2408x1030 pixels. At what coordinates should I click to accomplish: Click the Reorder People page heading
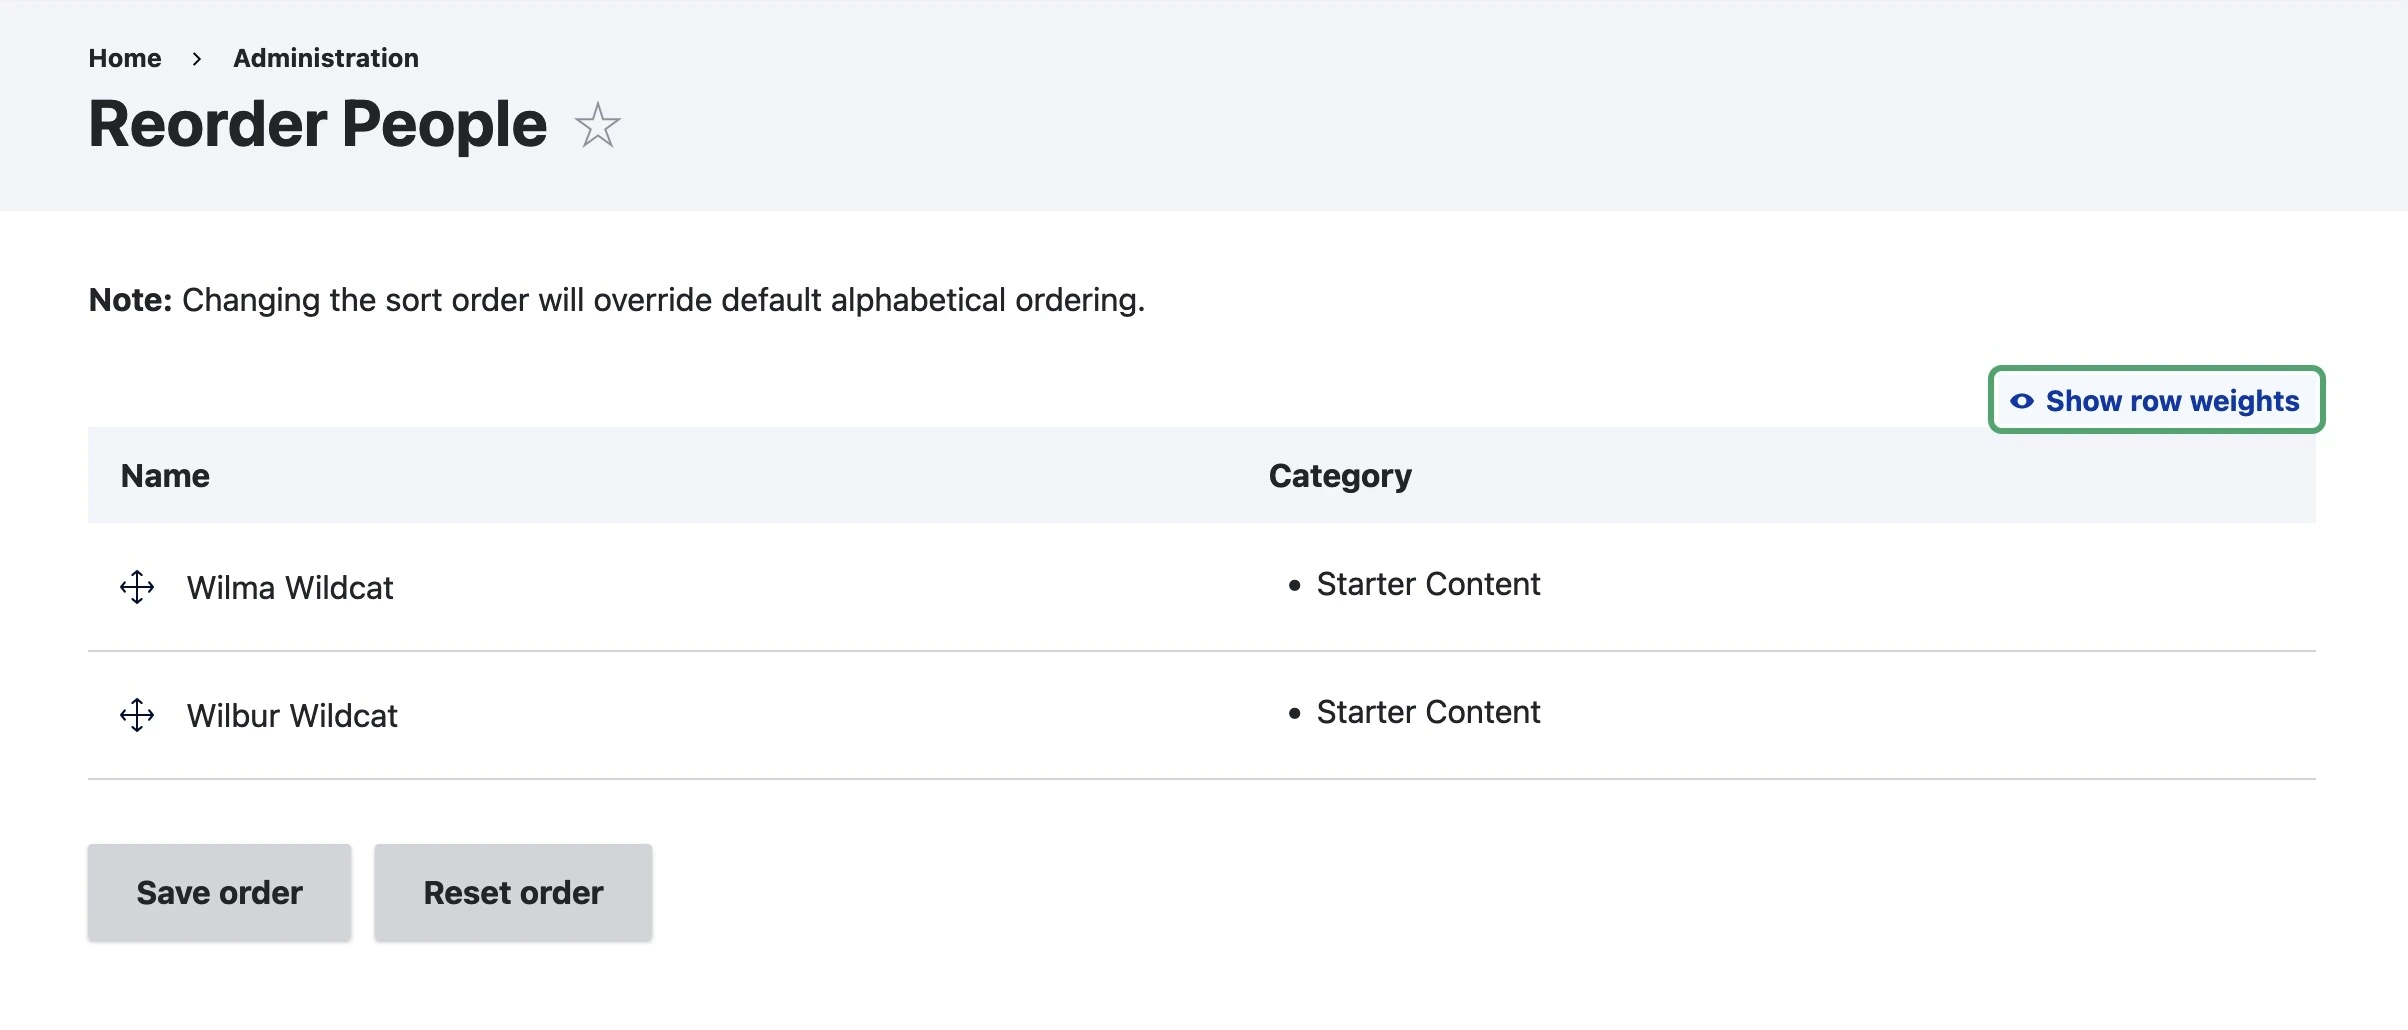[x=318, y=125]
